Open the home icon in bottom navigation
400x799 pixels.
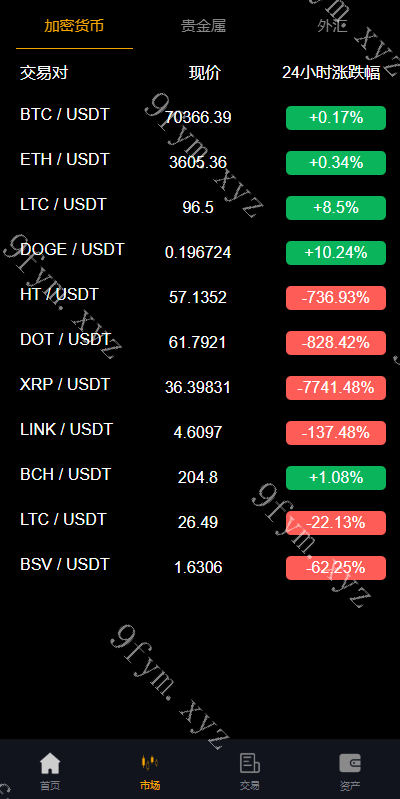[x=50, y=764]
